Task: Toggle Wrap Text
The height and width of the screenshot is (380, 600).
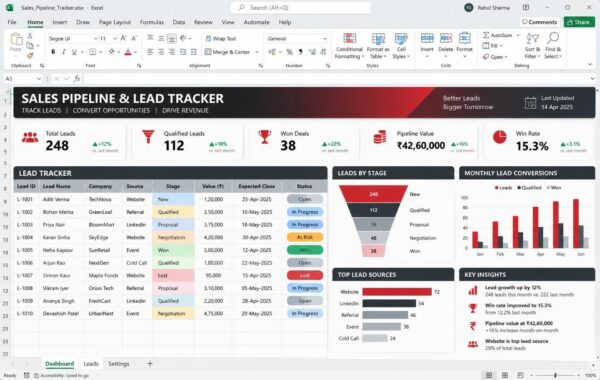Action: pos(221,39)
